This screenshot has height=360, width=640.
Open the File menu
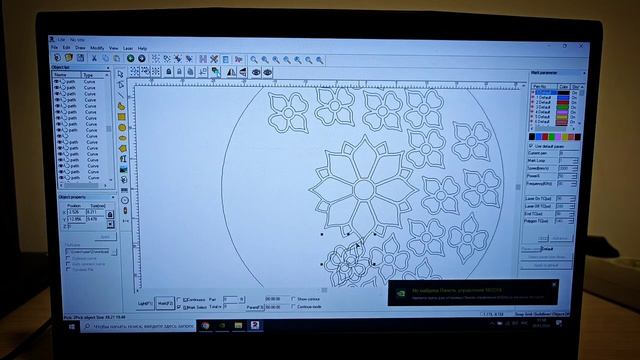tap(54, 47)
